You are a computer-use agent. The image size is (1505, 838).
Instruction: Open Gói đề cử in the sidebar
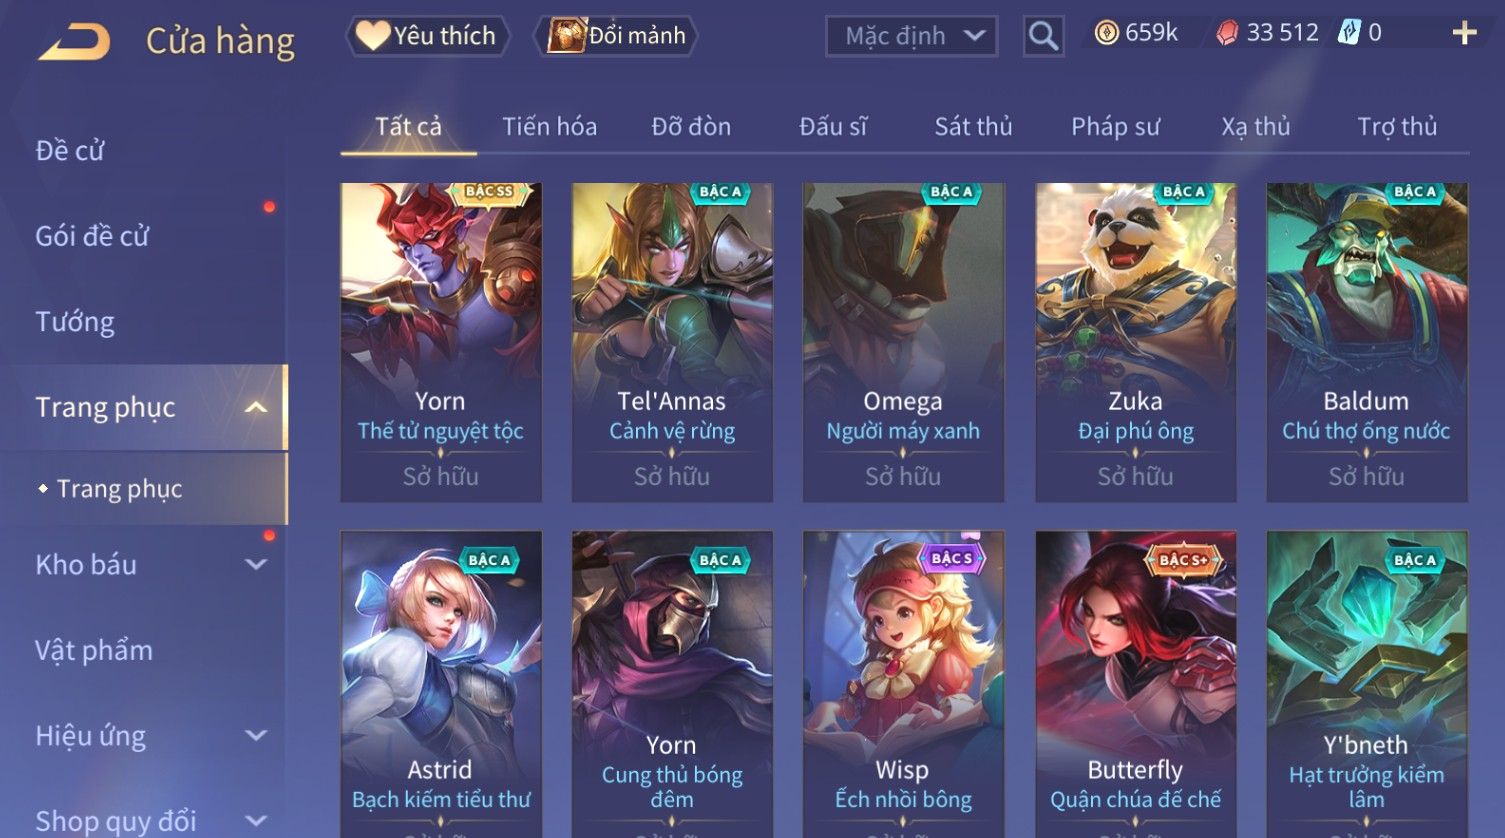92,236
